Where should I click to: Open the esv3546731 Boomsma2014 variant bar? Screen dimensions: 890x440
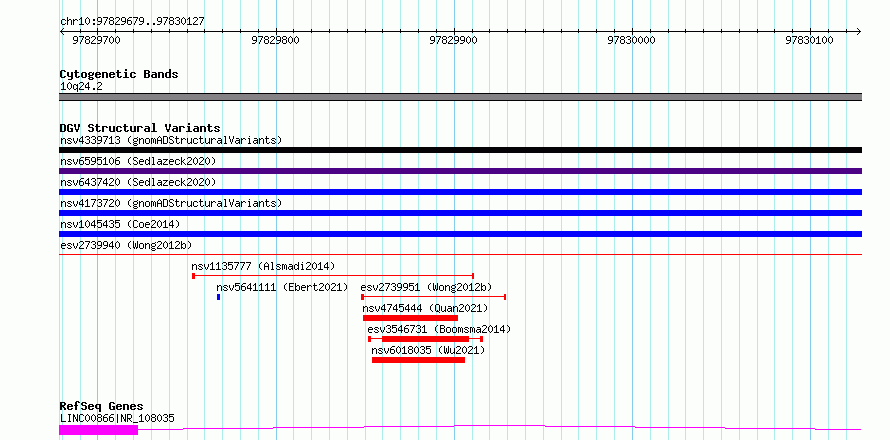click(x=425, y=339)
